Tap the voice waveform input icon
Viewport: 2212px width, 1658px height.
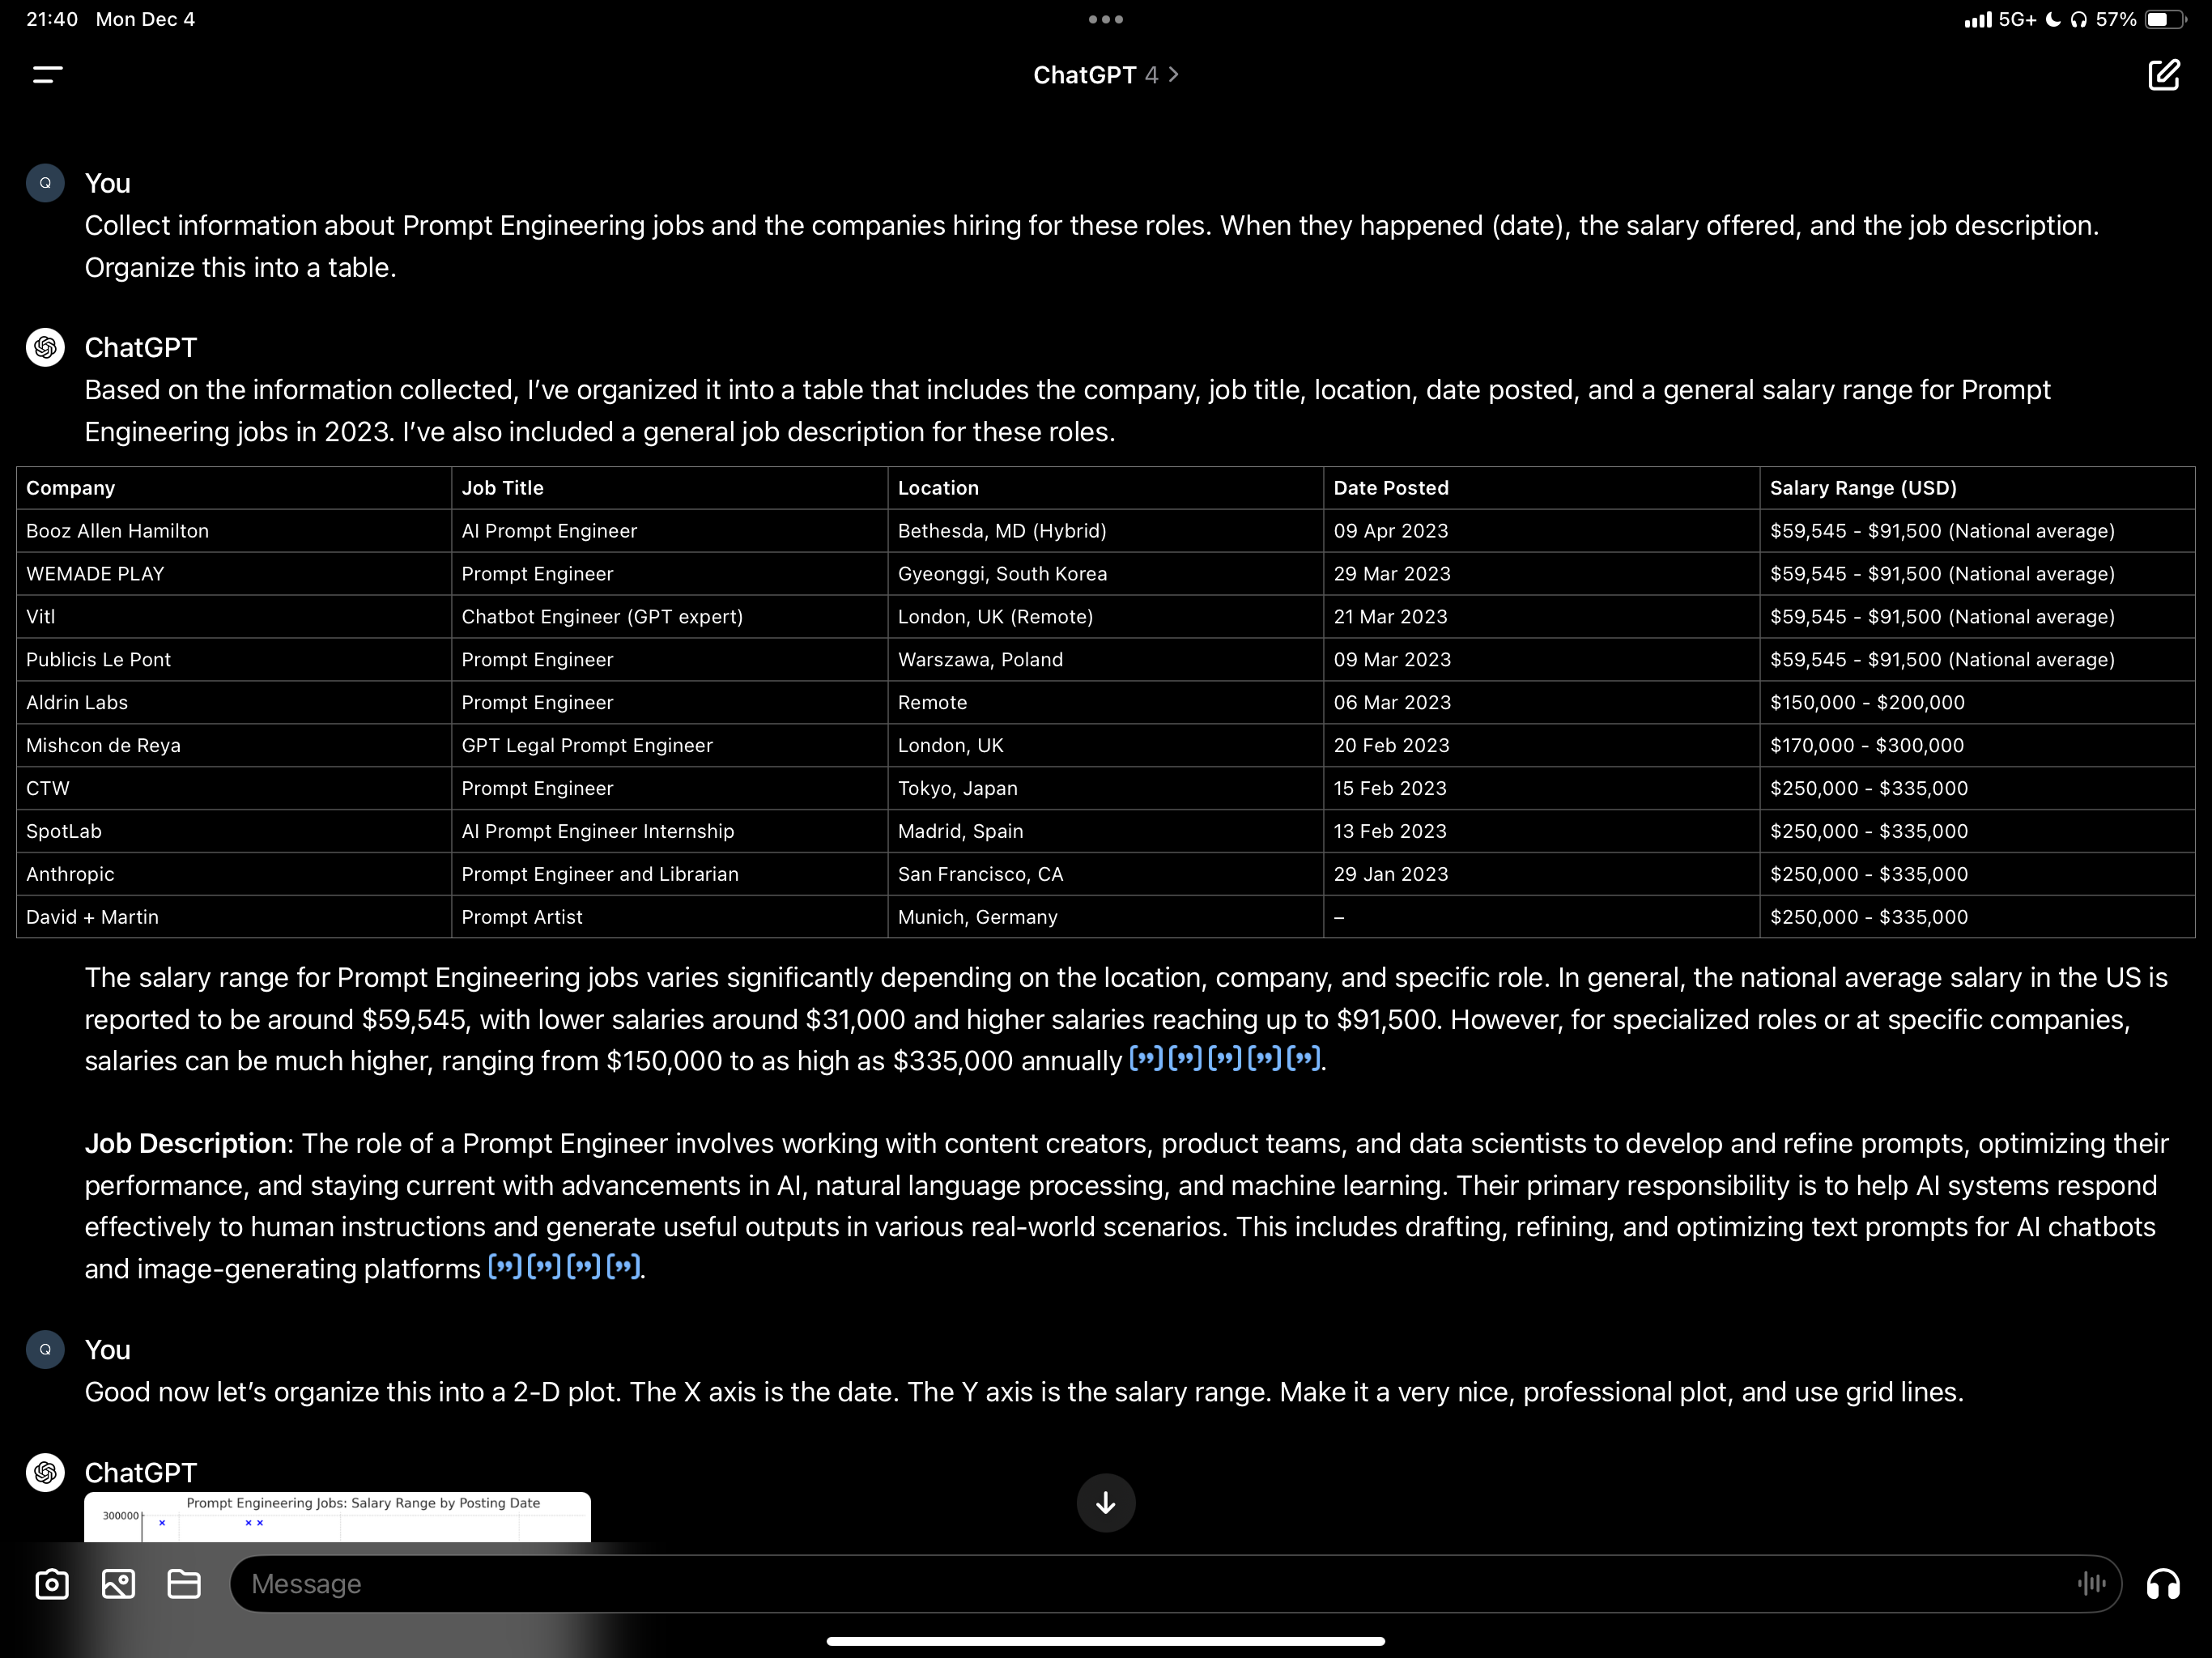[2091, 1583]
